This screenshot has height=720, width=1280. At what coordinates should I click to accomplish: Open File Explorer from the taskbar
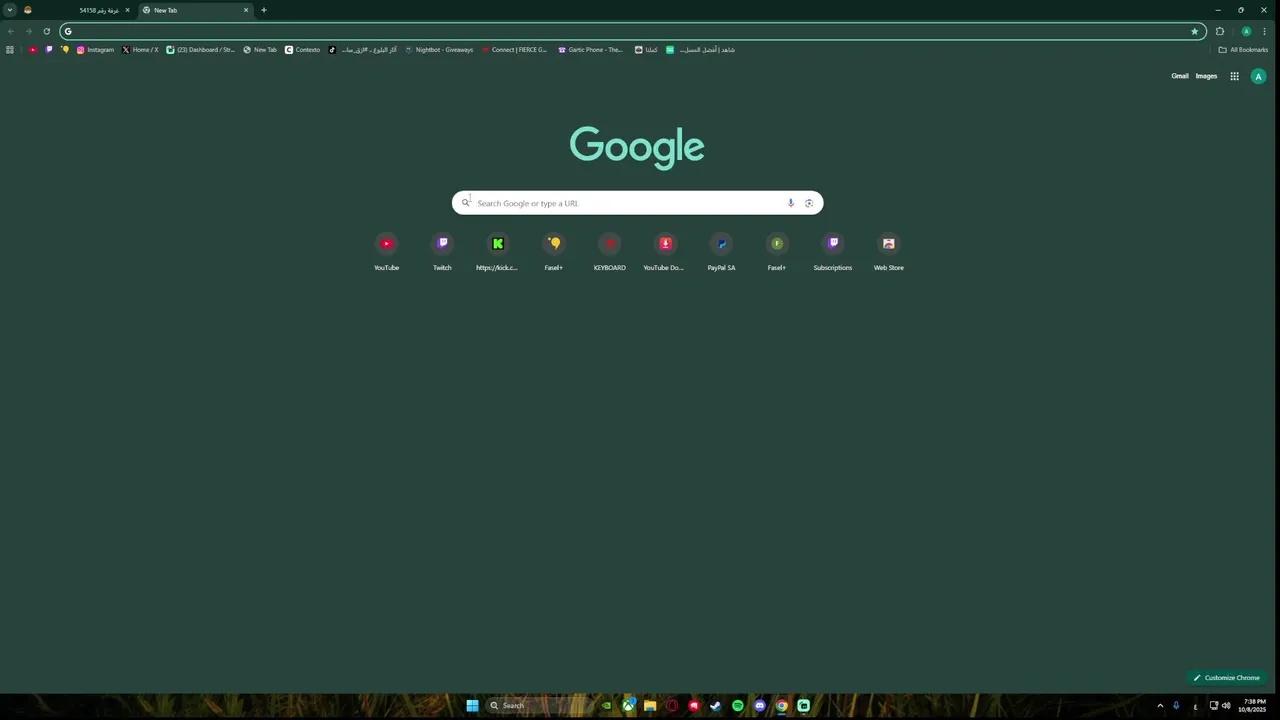pos(650,705)
